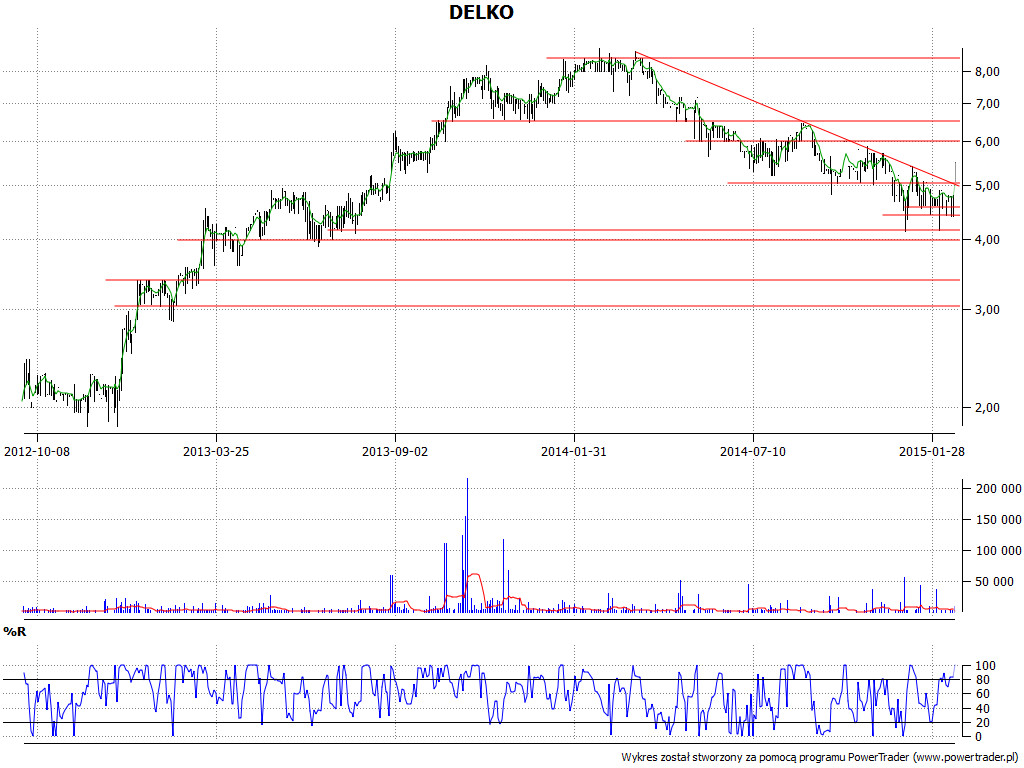Viewport: 1024px width, 768px height.
Task: Click the 20 level on %R axis
Action: pyautogui.click(x=982, y=723)
